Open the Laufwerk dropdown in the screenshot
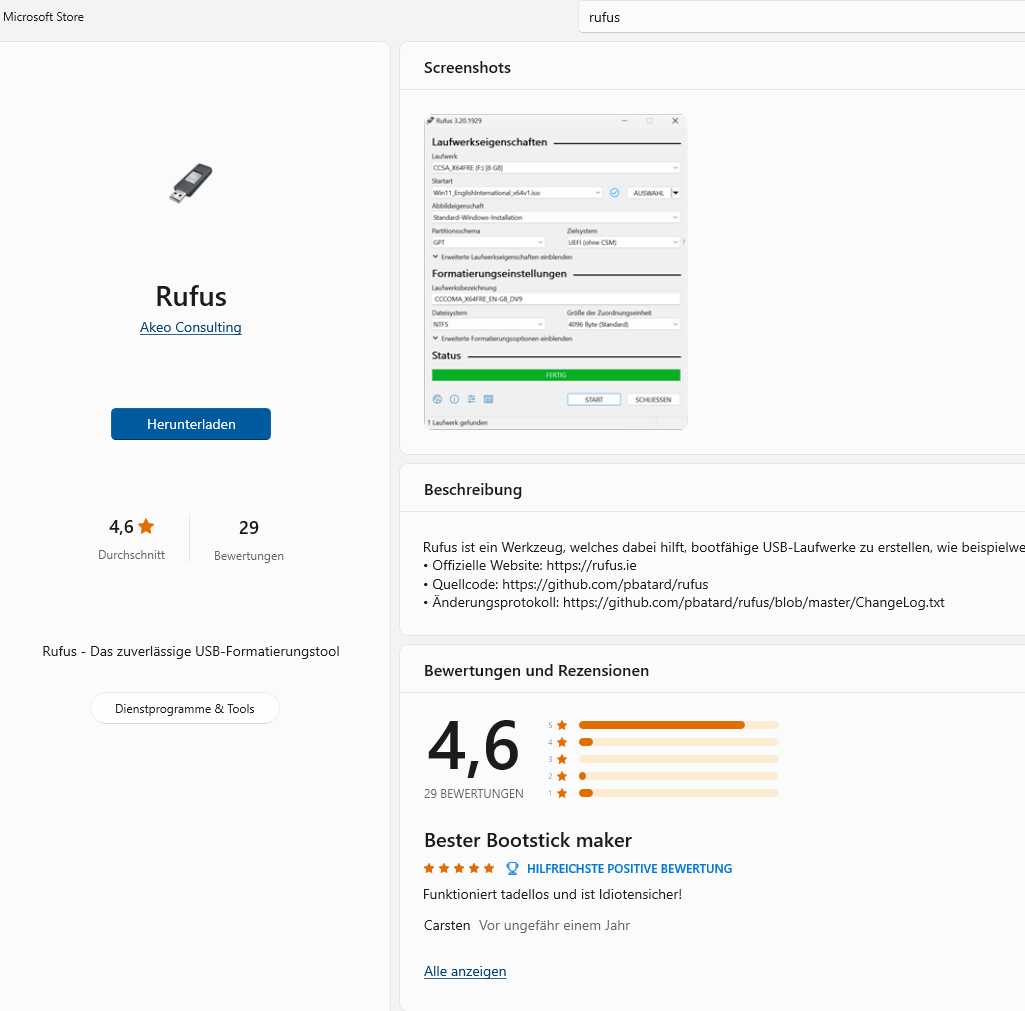 click(x=556, y=168)
